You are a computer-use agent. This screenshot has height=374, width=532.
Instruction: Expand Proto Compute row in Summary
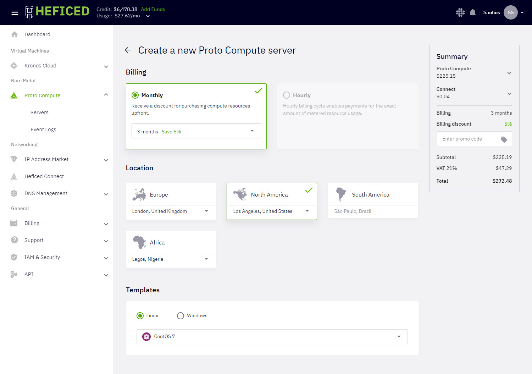click(x=509, y=73)
